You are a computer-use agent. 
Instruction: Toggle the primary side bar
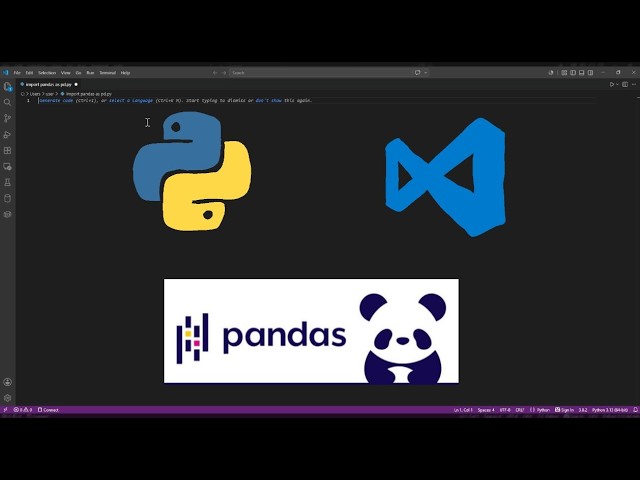pyautogui.click(x=573, y=73)
